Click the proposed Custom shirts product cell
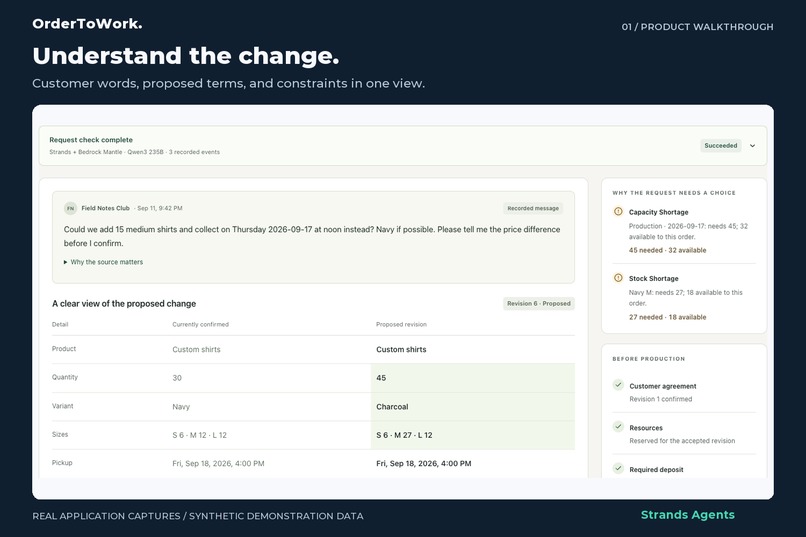806x537 pixels. (401, 349)
